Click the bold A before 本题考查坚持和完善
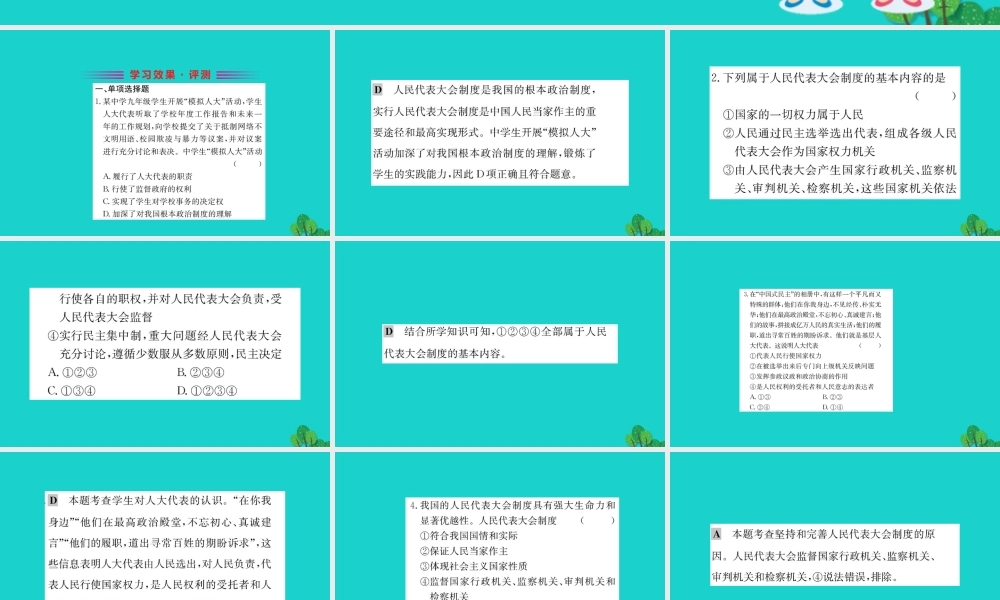Image resolution: width=1000 pixels, height=600 pixels. pyautogui.click(x=716, y=534)
